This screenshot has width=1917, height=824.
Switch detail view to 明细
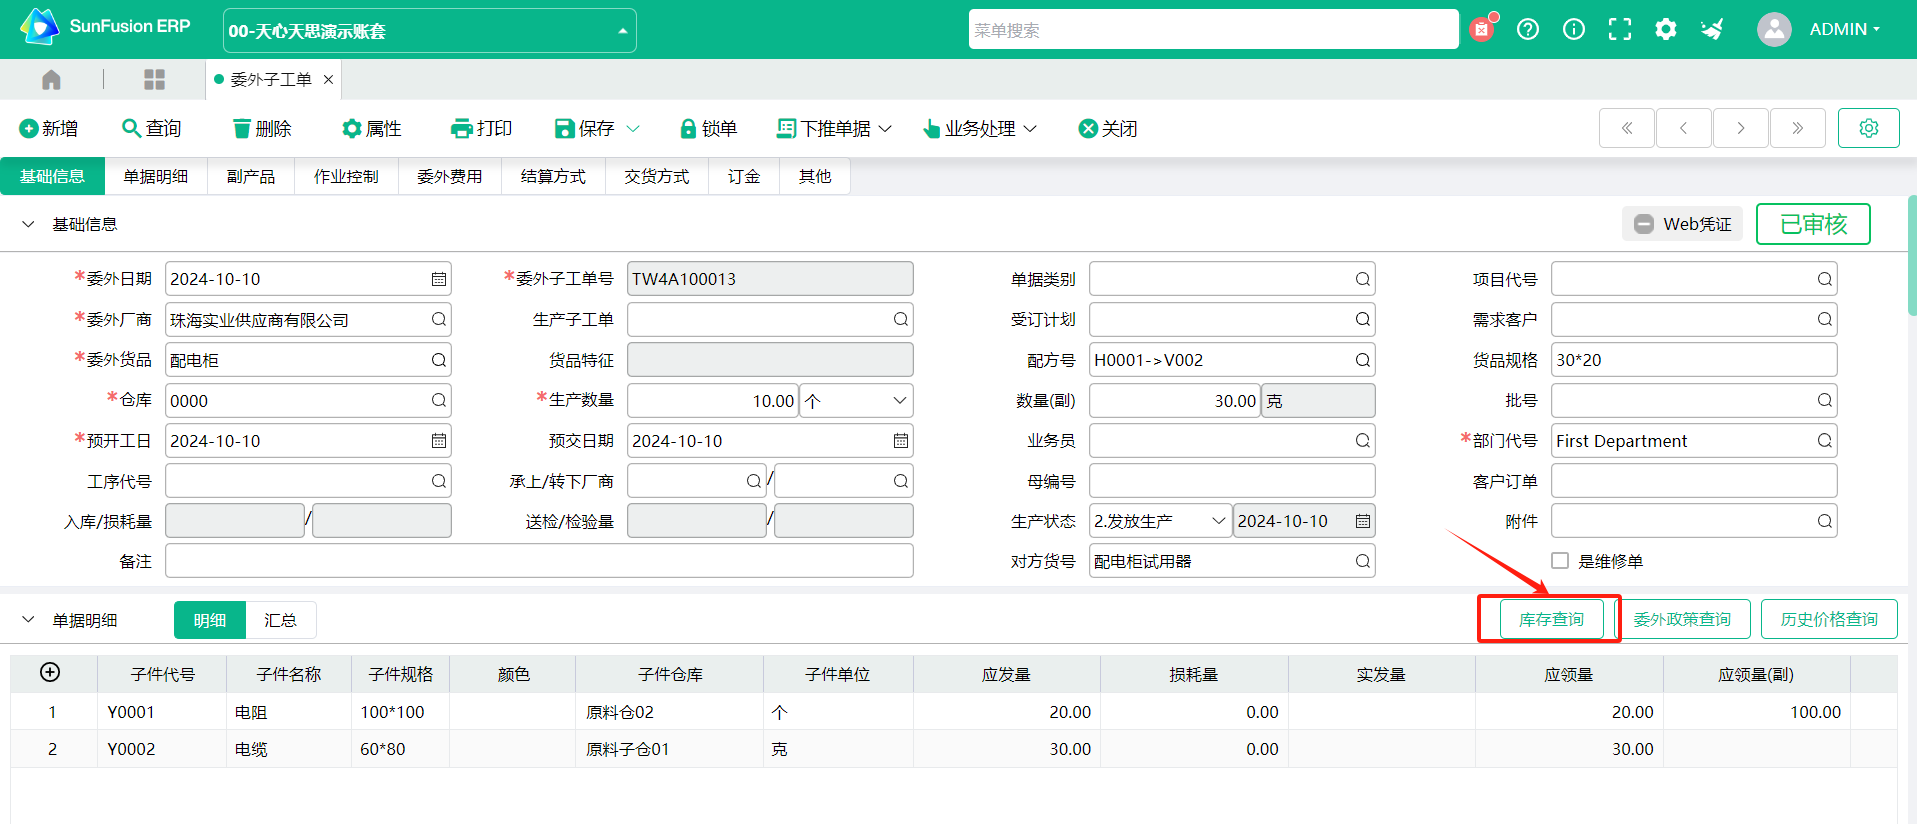210,620
